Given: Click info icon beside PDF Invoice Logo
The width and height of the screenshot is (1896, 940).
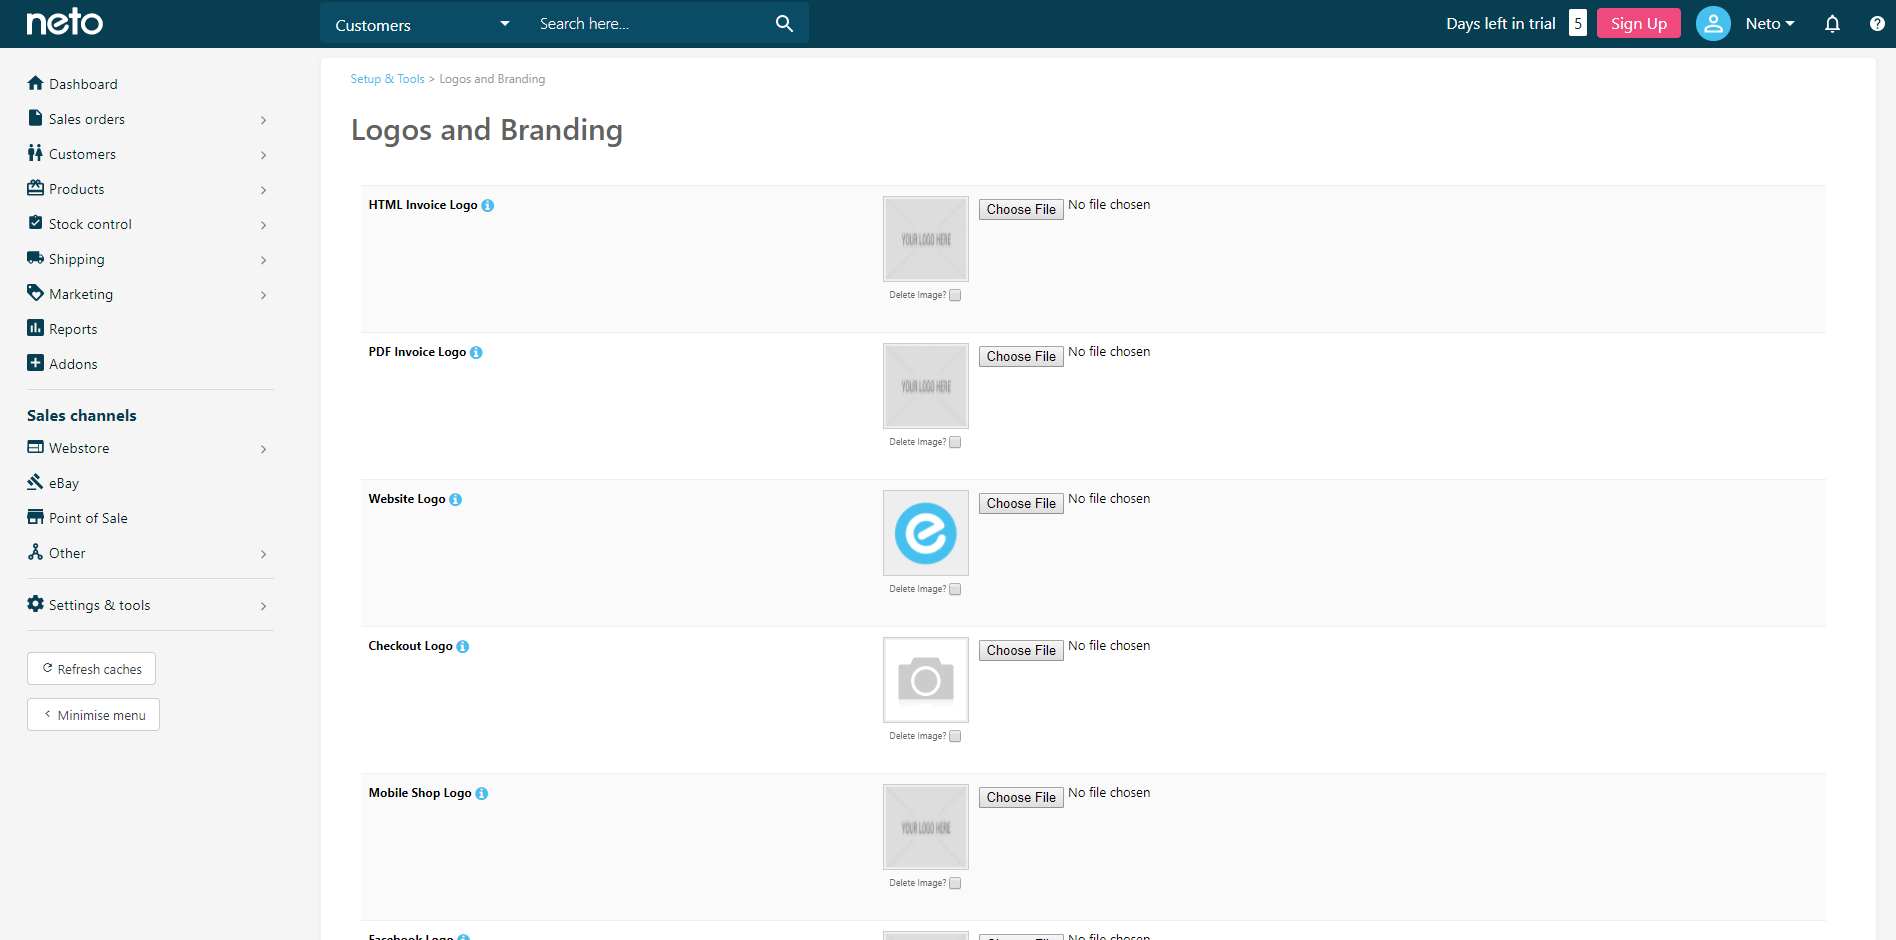Looking at the screenshot, I should 476,352.
